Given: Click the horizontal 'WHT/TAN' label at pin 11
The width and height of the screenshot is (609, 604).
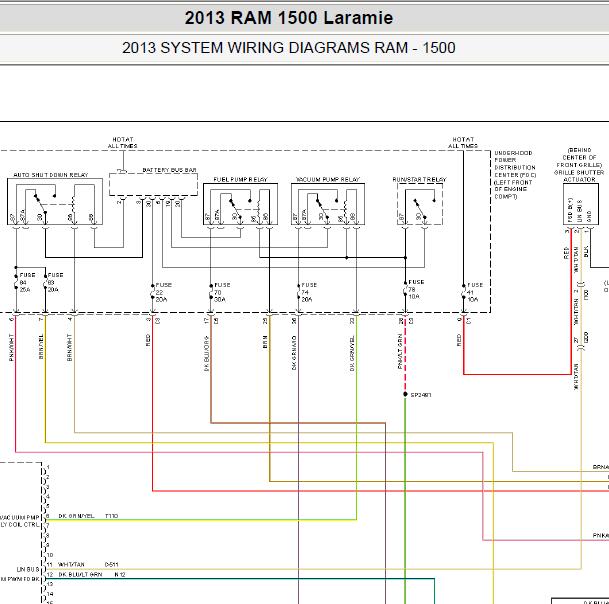Looking at the screenshot, I should 71,564.
